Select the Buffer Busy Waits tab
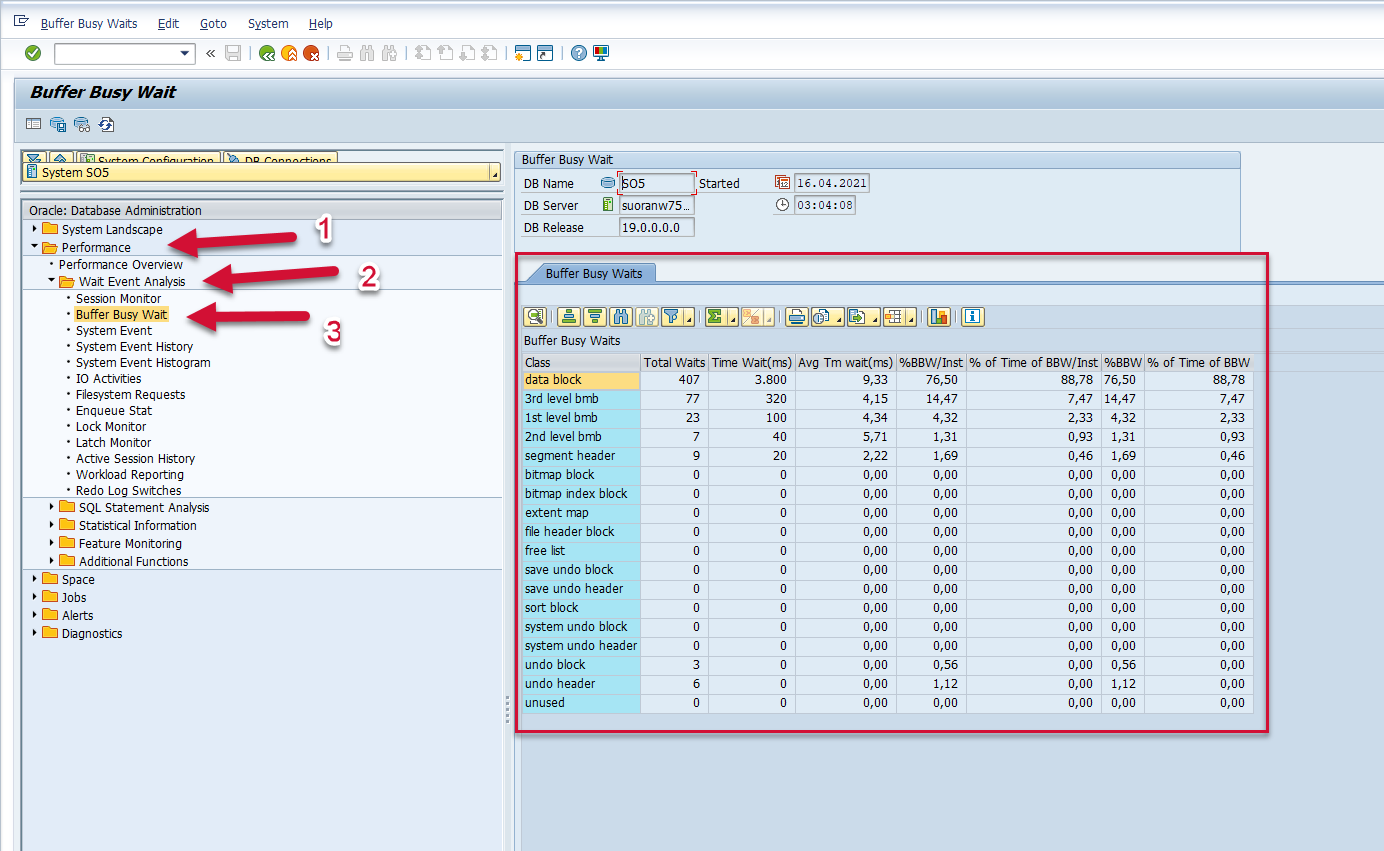This screenshot has width=1384, height=851. [594, 273]
